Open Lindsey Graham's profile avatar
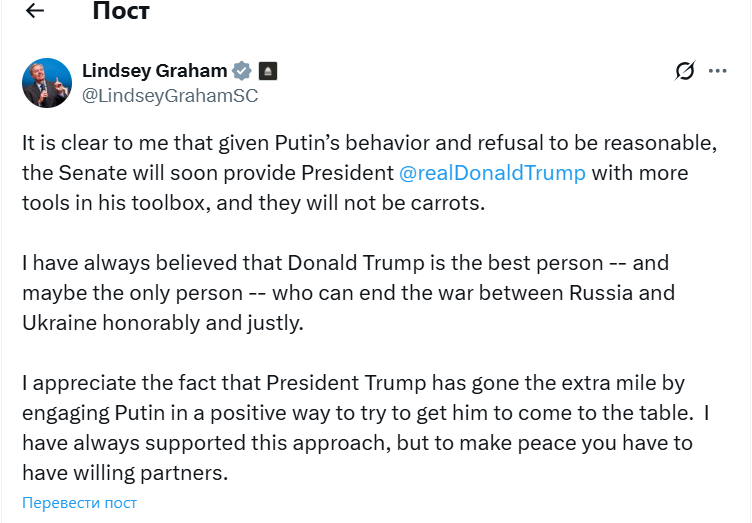Image resolution: width=752 pixels, height=523 pixels. pyautogui.click(x=47, y=83)
